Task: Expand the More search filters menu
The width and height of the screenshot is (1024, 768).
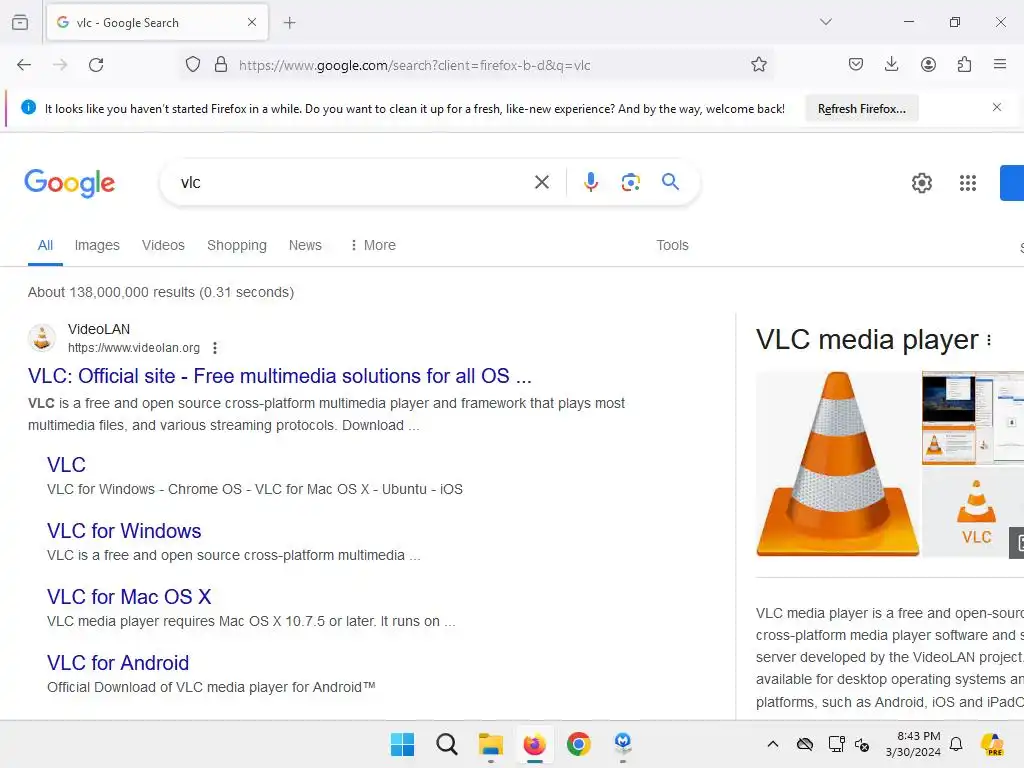Action: (x=373, y=245)
